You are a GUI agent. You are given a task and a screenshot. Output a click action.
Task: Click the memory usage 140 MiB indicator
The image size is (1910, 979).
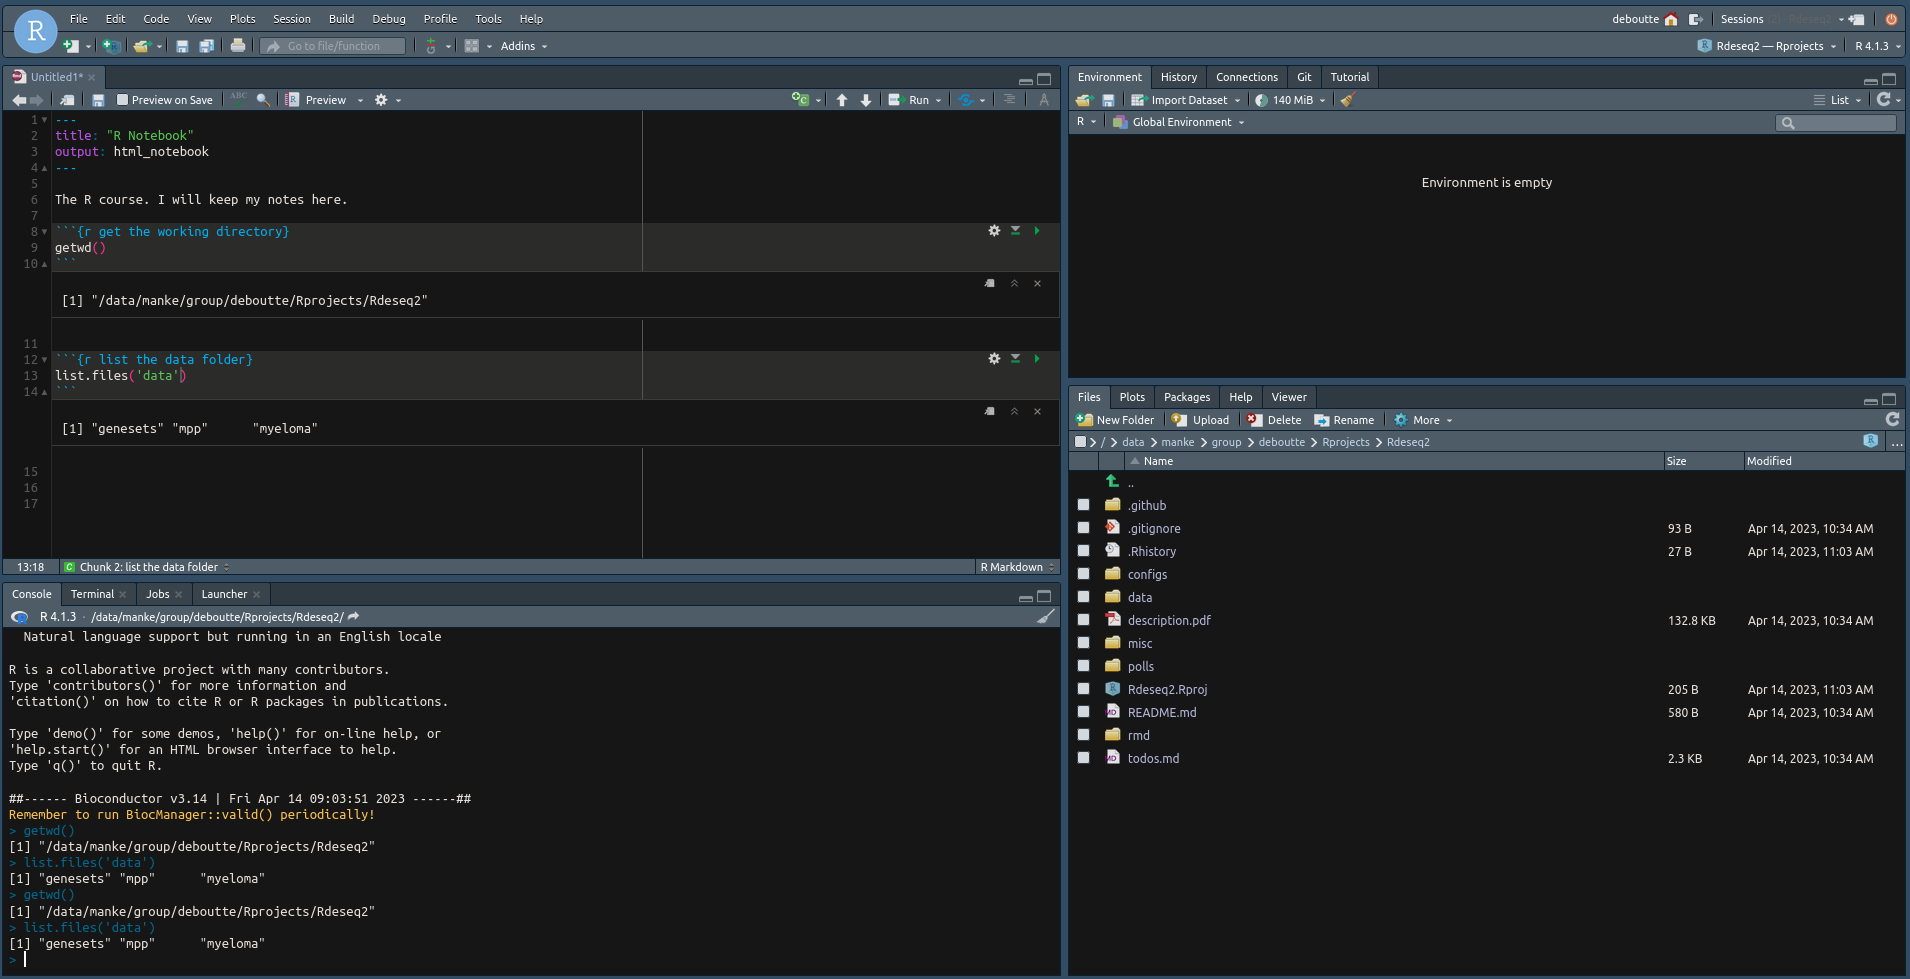[x=1290, y=100]
